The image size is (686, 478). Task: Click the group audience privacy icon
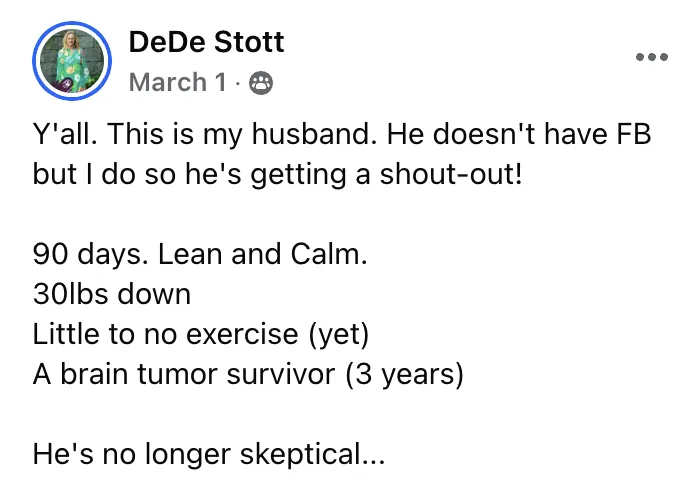click(x=261, y=83)
